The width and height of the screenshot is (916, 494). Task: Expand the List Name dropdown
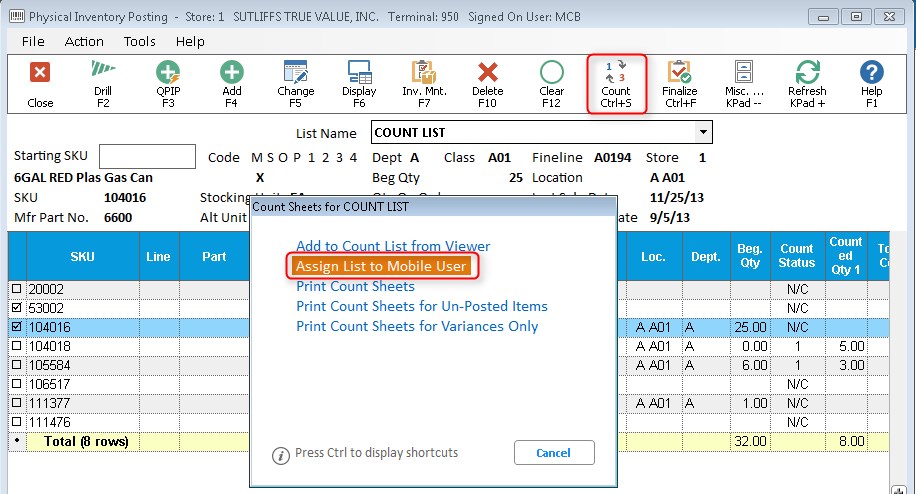[x=704, y=132]
